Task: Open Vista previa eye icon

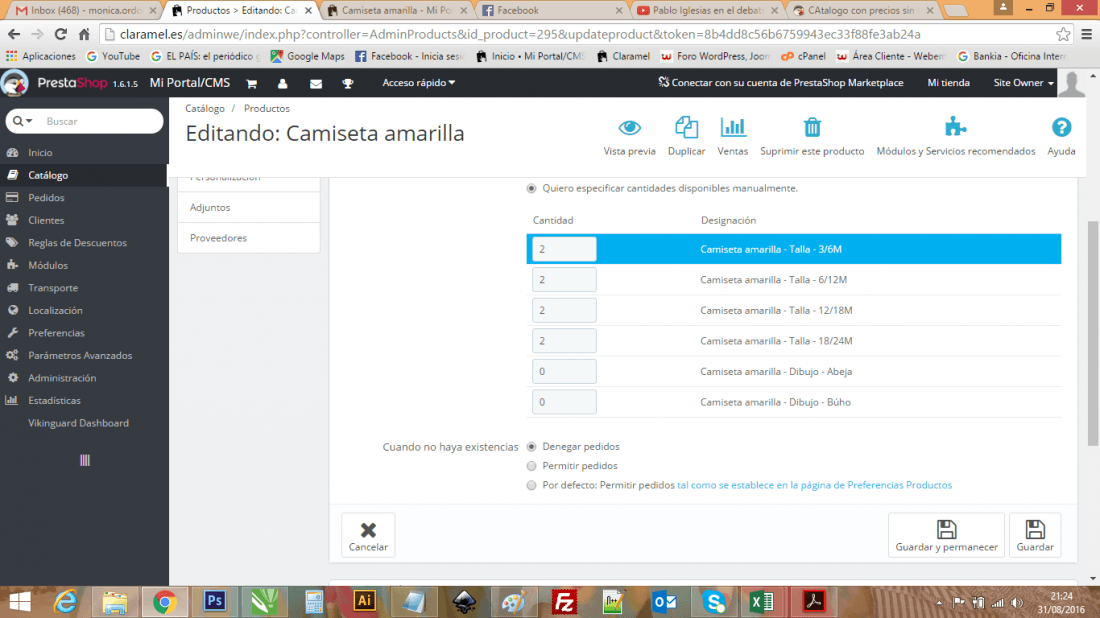Action: [x=629, y=128]
